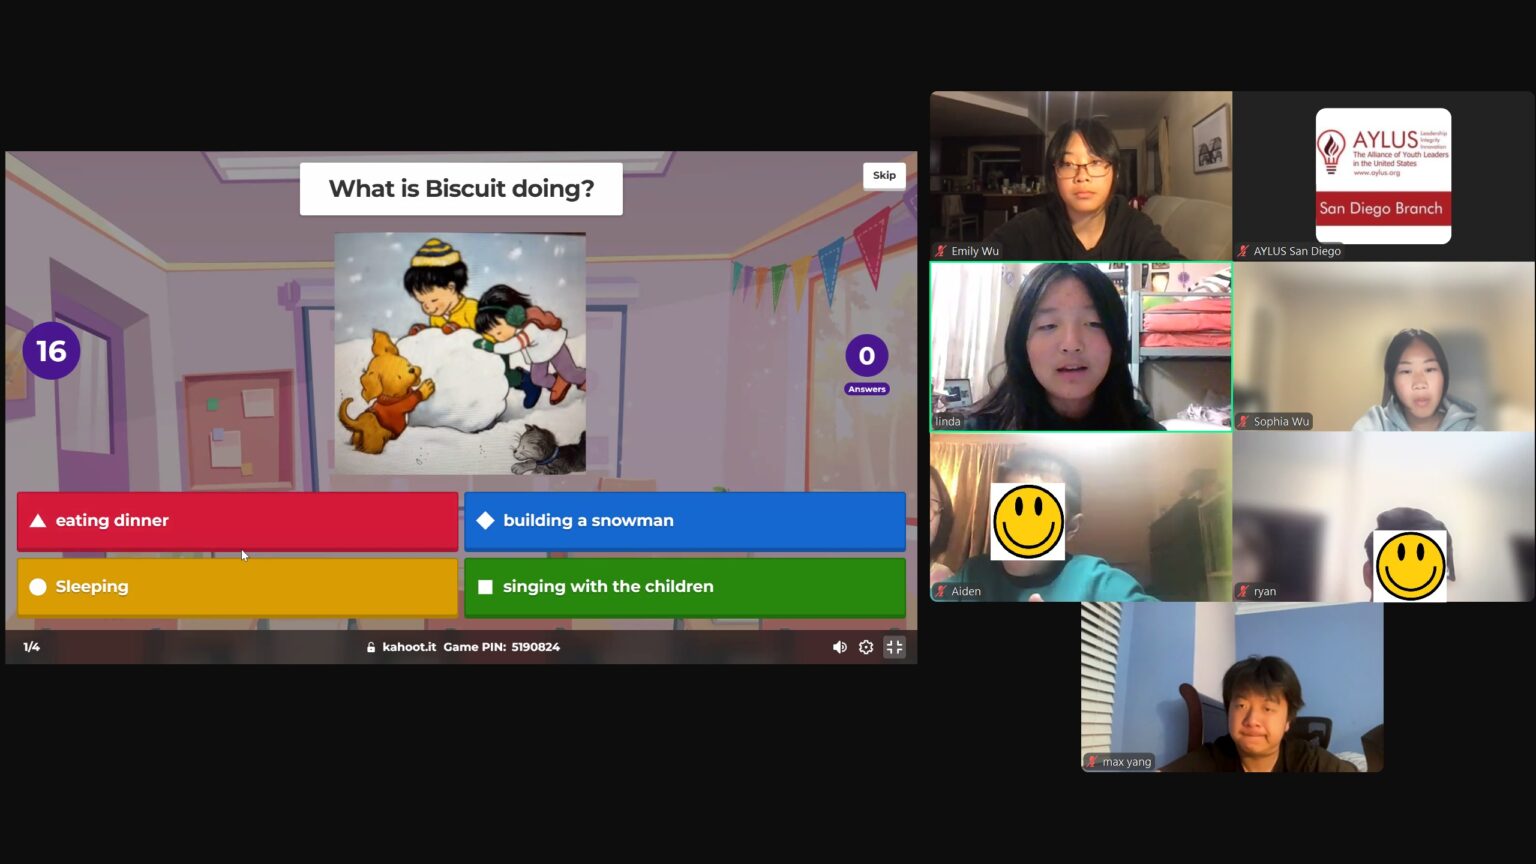Click the question progress '1/4'
This screenshot has width=1536, height=864.
(32, 647)
